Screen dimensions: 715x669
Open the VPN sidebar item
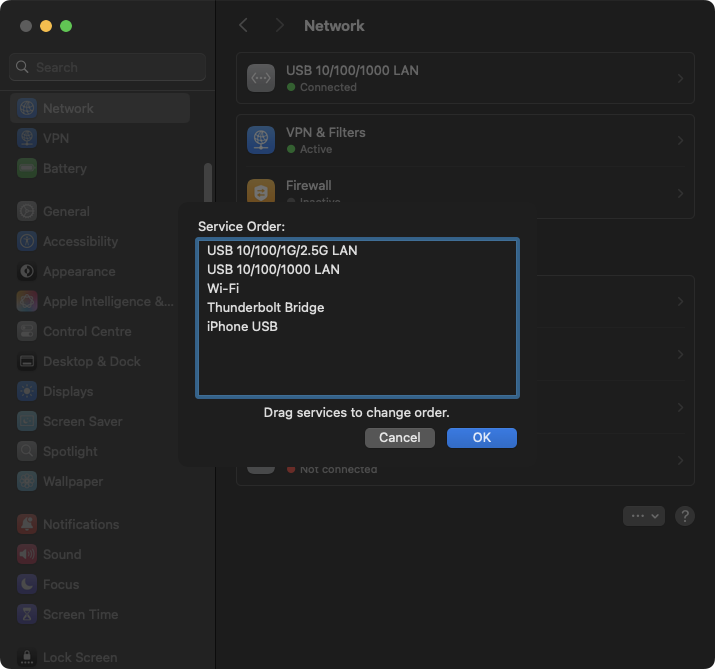tap(100, 138)
